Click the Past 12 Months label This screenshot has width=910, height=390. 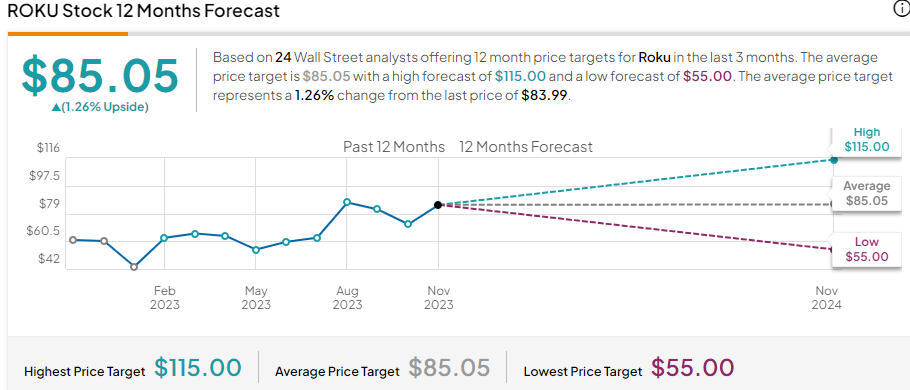[x=394, y=147]
